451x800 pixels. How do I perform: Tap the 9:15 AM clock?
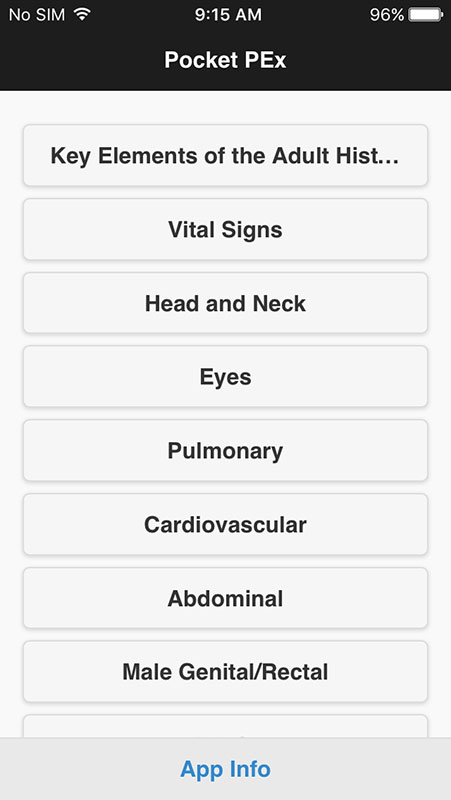coord(228,15)
